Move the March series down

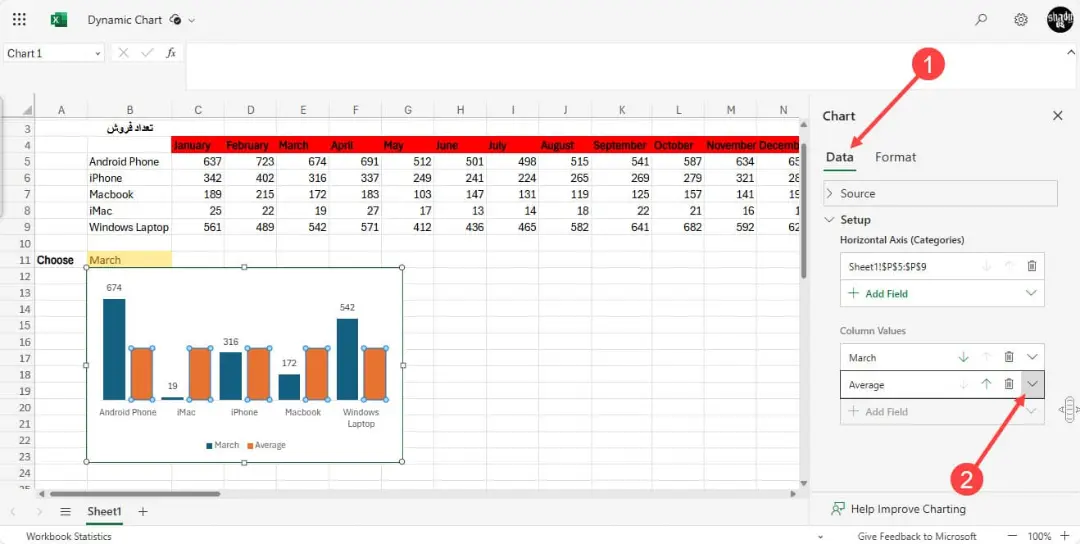pyautogui.click(x=964, y=357)
